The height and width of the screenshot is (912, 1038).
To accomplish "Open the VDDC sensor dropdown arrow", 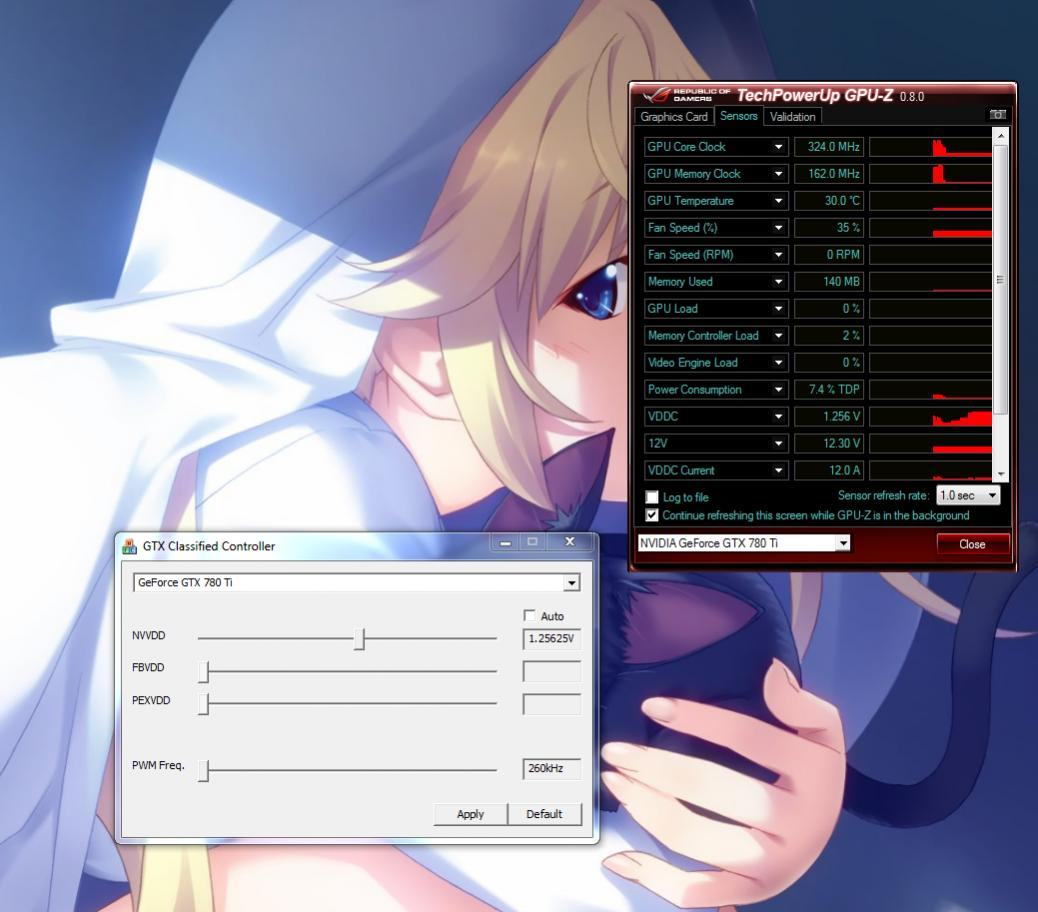I will 778,416.
